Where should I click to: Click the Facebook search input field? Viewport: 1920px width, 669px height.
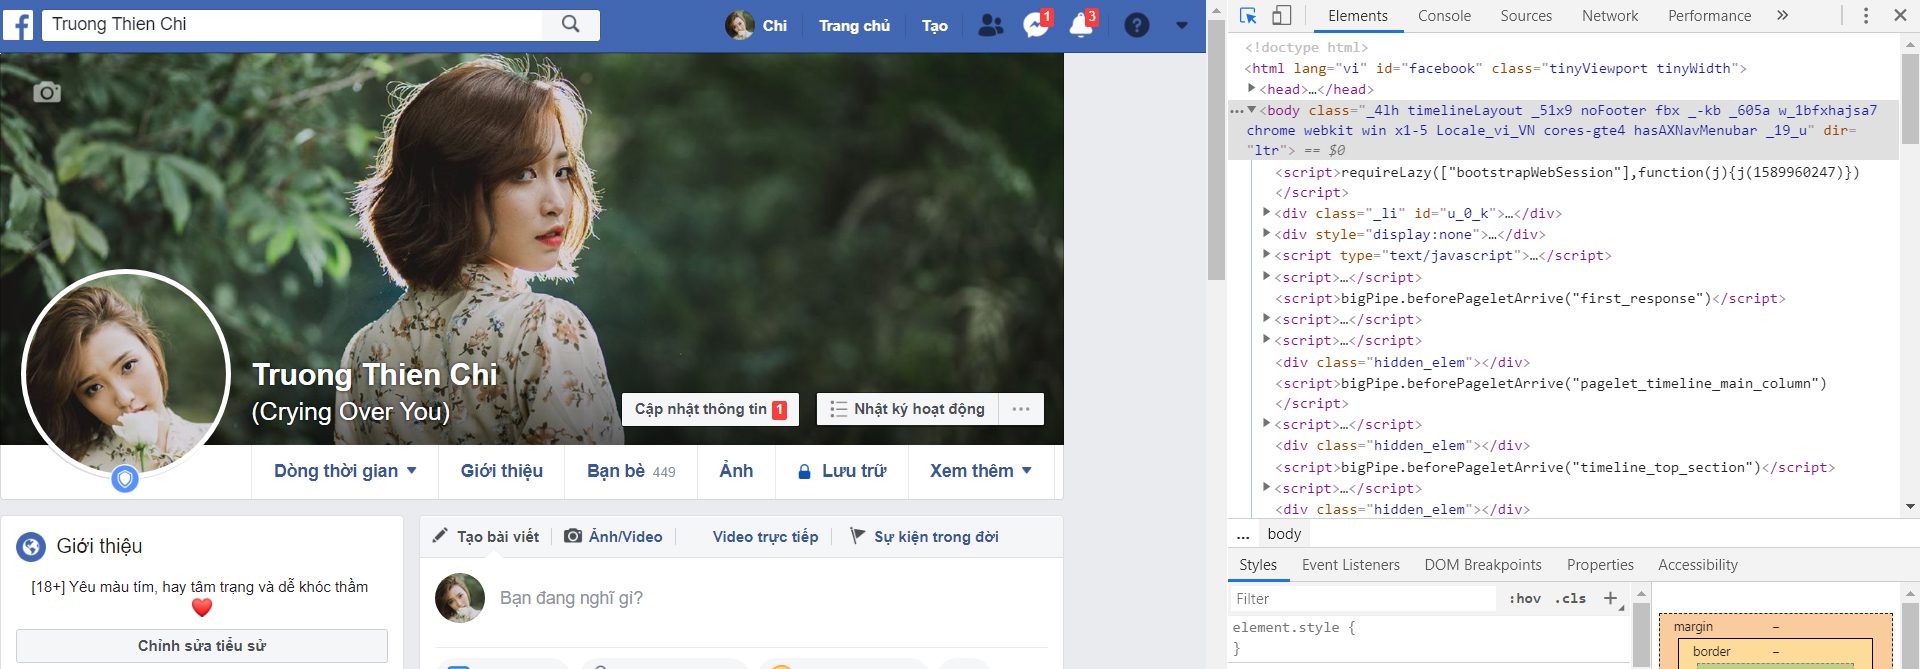pos(292,24)
